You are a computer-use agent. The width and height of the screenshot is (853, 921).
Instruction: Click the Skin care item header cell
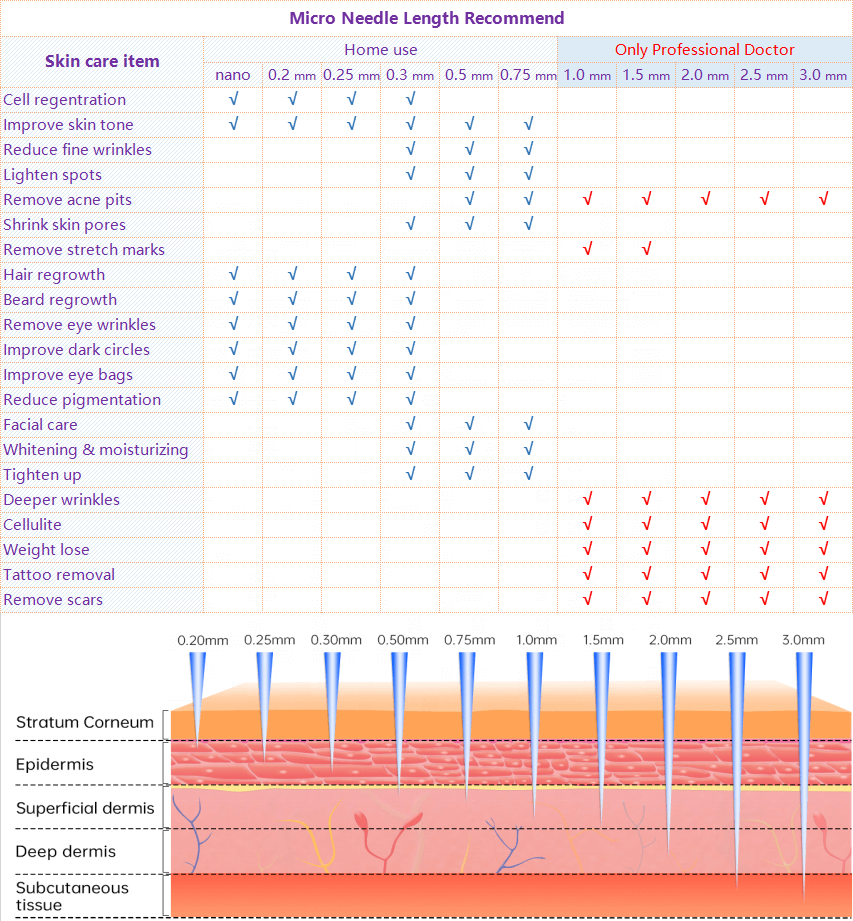coord(102,61)
